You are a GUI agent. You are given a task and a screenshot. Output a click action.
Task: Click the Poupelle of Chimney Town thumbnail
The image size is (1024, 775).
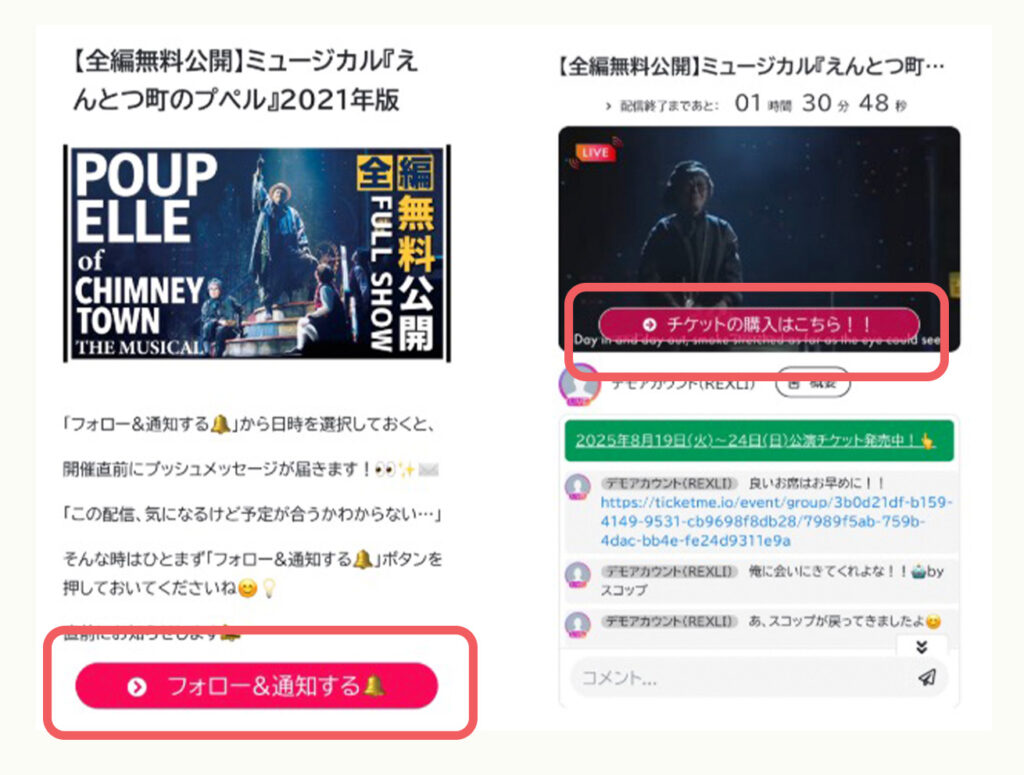point(257,253)
